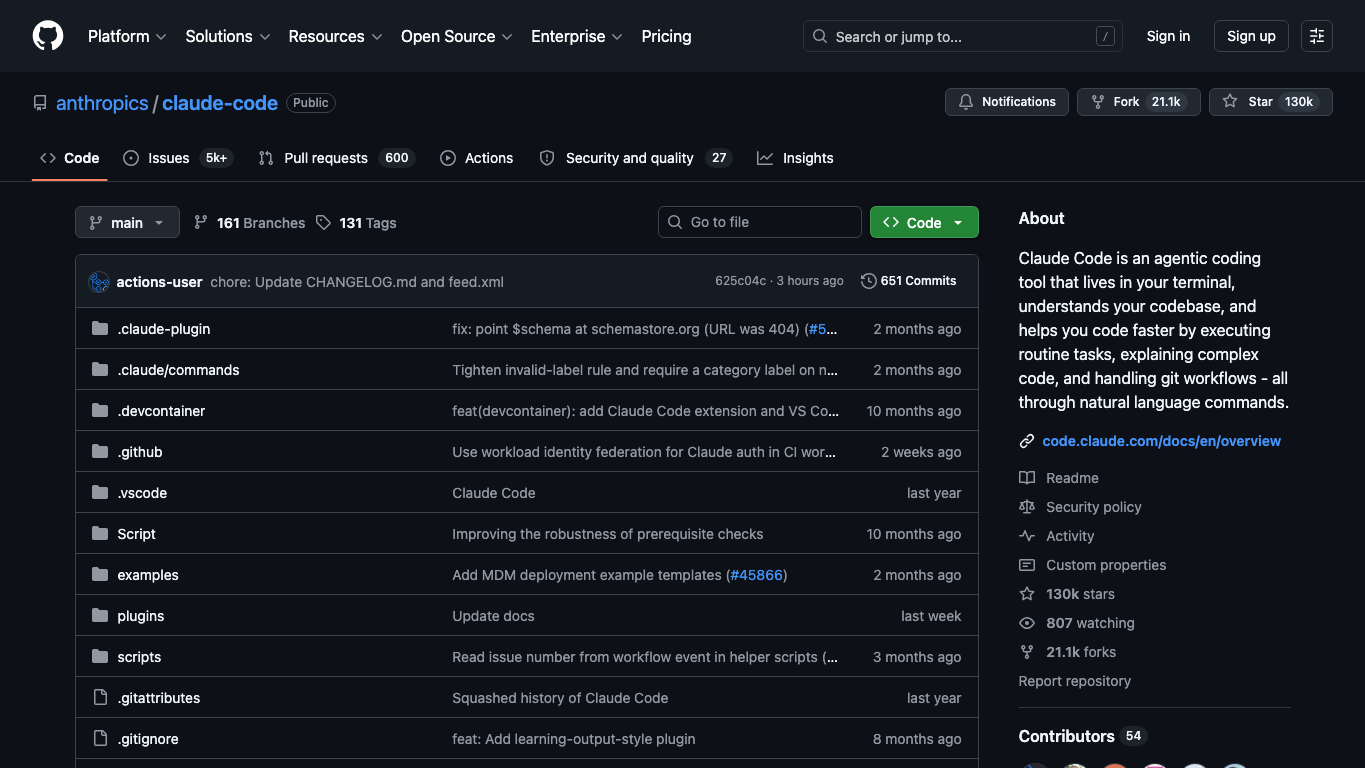This screenshot has height=768, width=1365.
Task: Click the link icon beside code.claude.com
Action: [1027, 441]
